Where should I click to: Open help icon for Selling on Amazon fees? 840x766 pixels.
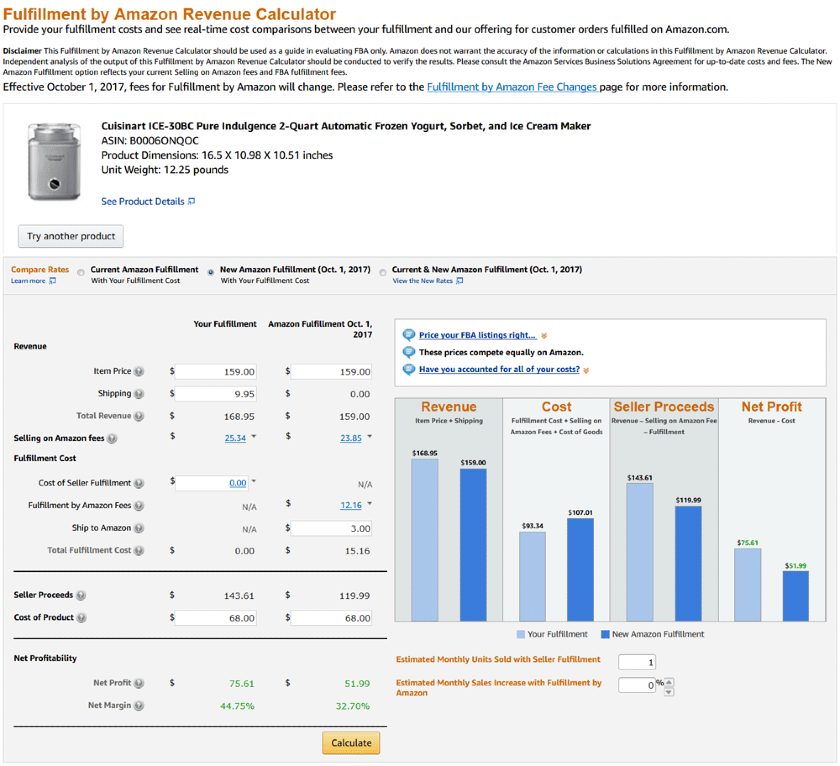(x=112, y=439)
